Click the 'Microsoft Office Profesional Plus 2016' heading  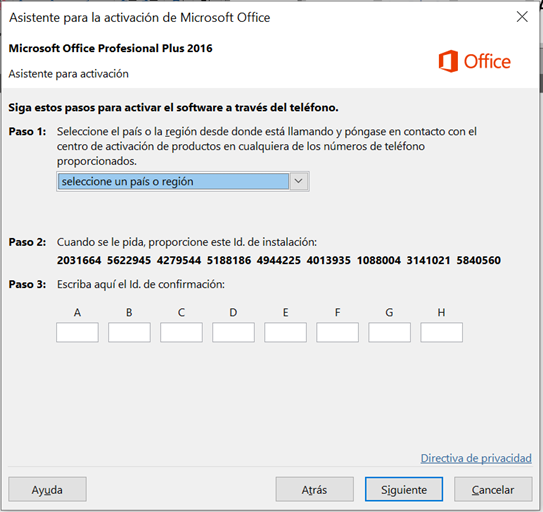[x=110, y=48]
